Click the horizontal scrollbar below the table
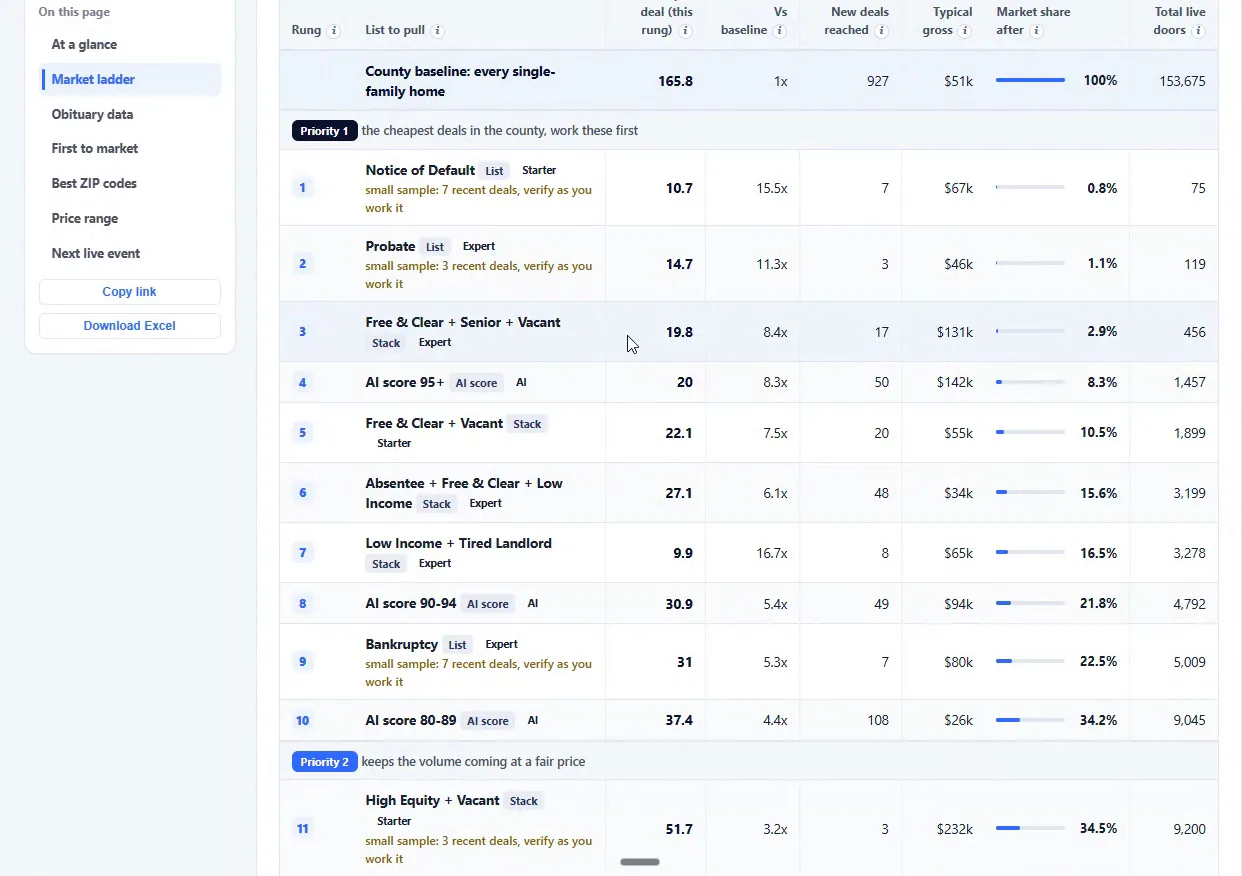 pos(640,862)
